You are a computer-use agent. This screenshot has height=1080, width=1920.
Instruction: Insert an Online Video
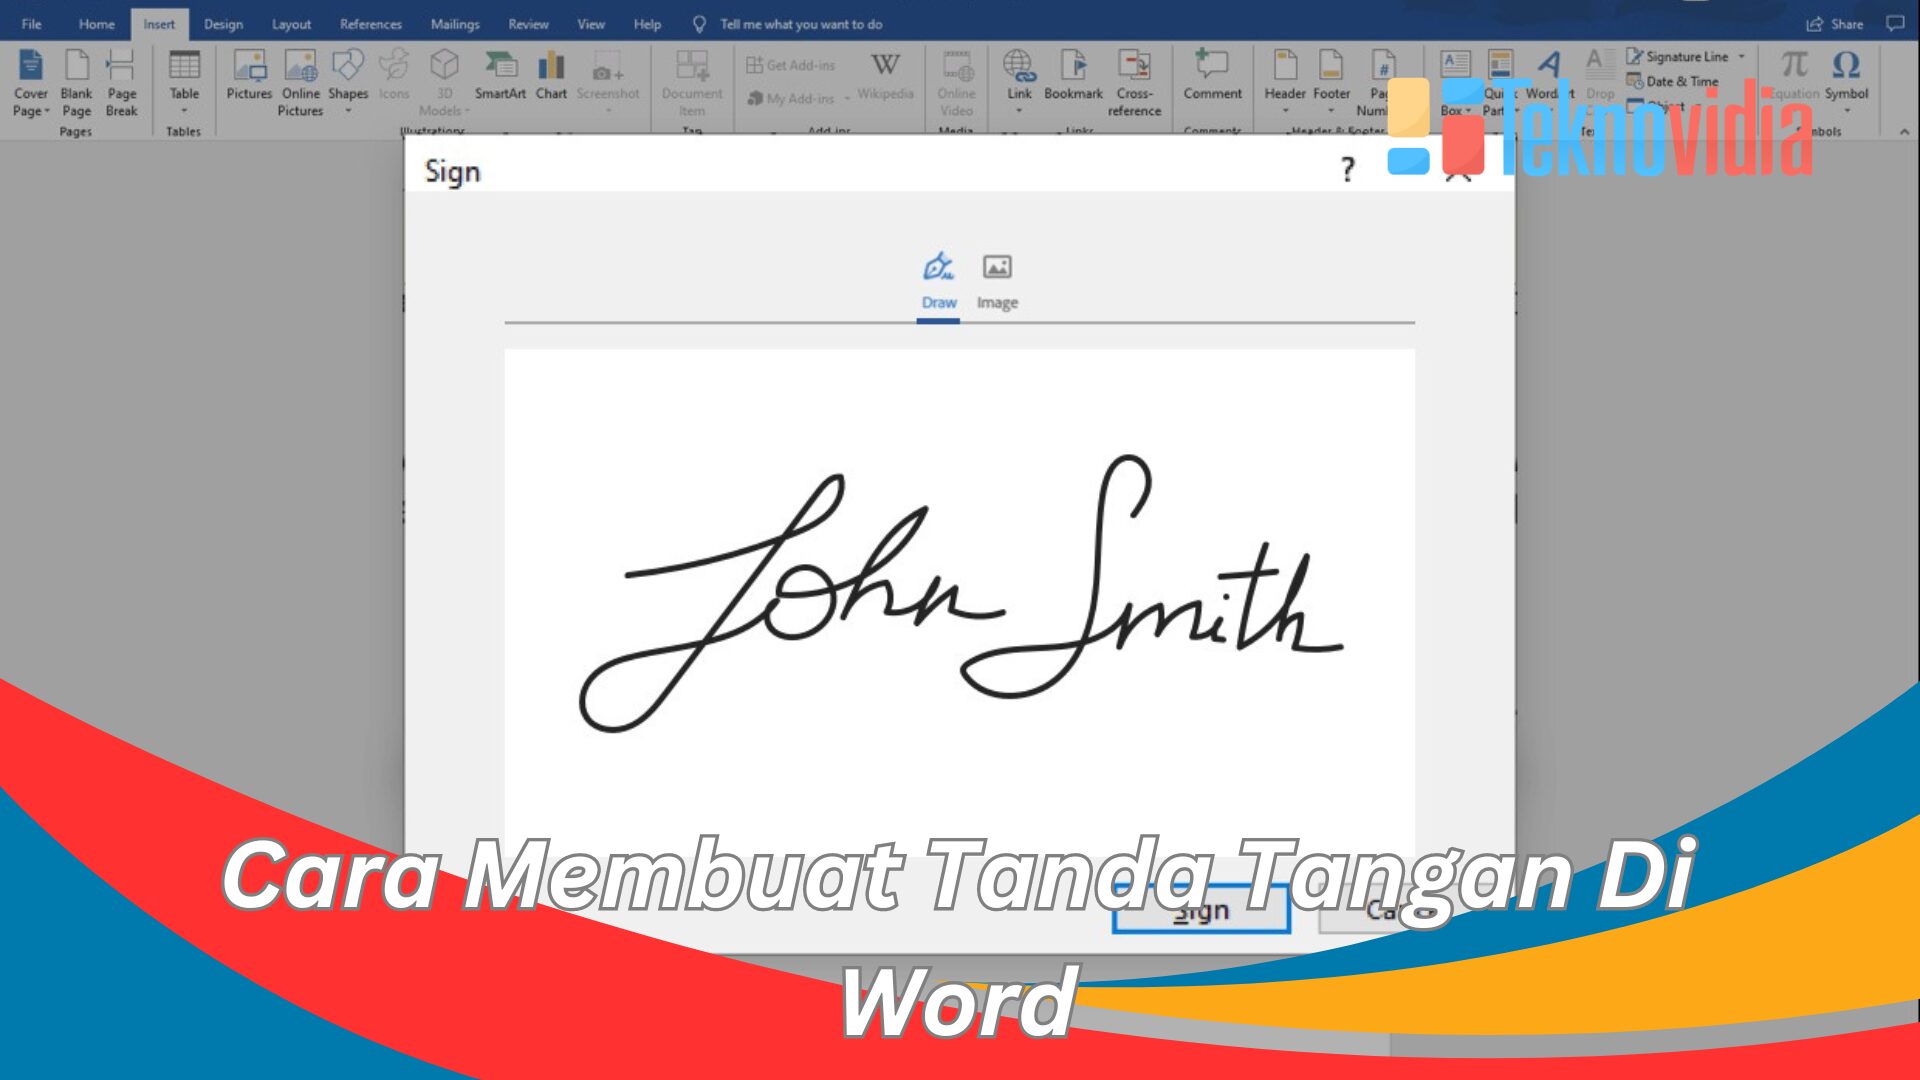point(956,83)
